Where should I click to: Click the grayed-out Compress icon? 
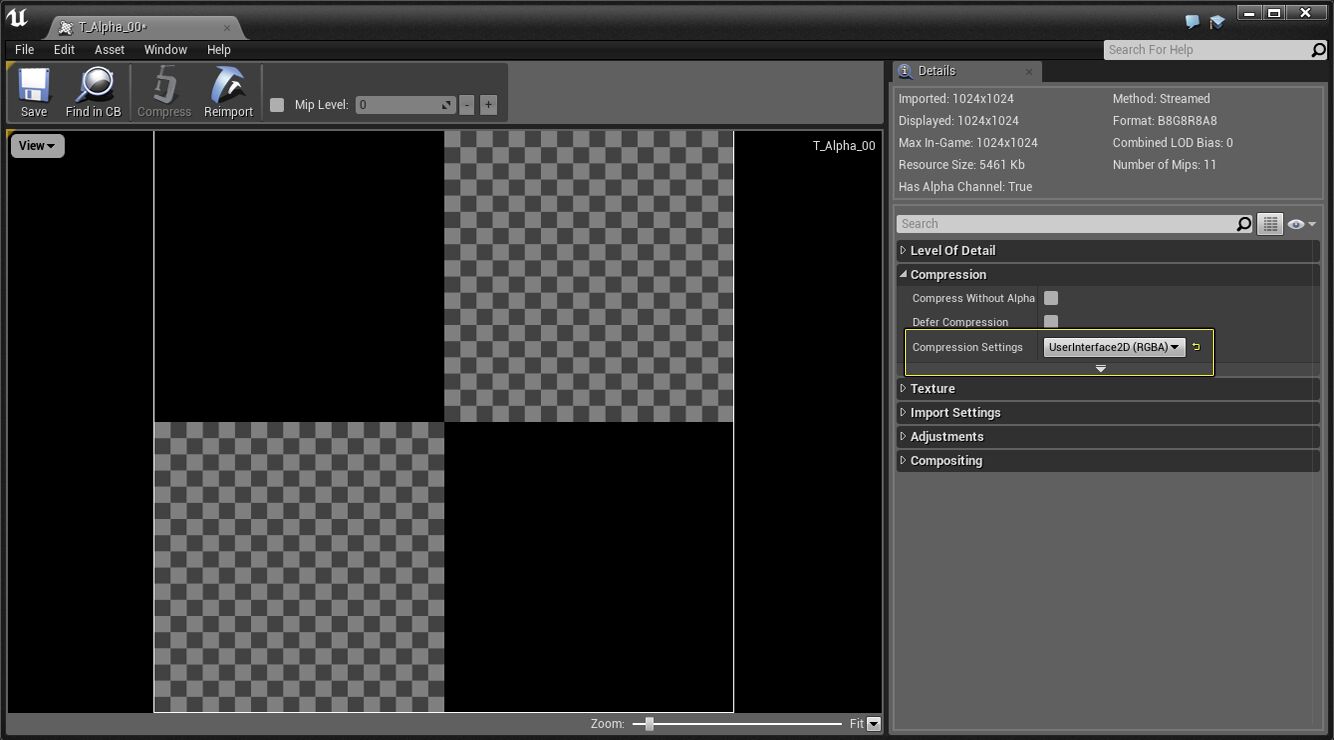164,91
